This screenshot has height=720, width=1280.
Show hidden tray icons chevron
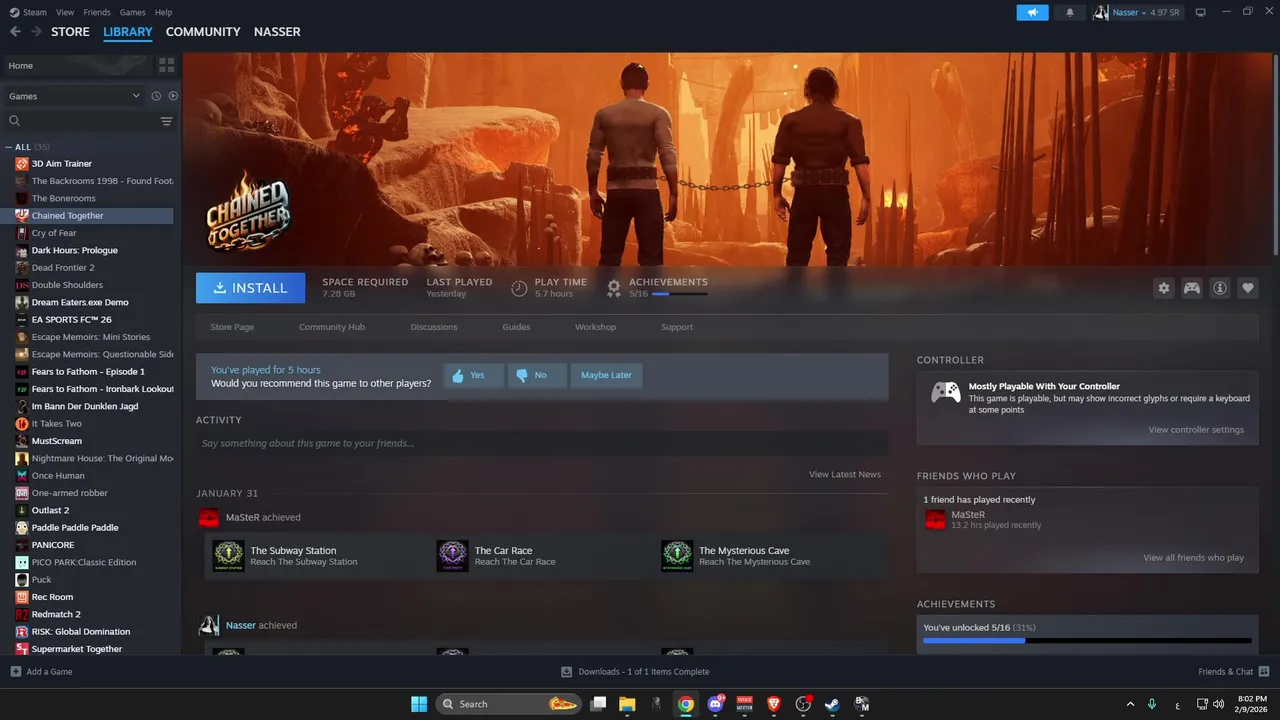click(x=1131, y=704)
